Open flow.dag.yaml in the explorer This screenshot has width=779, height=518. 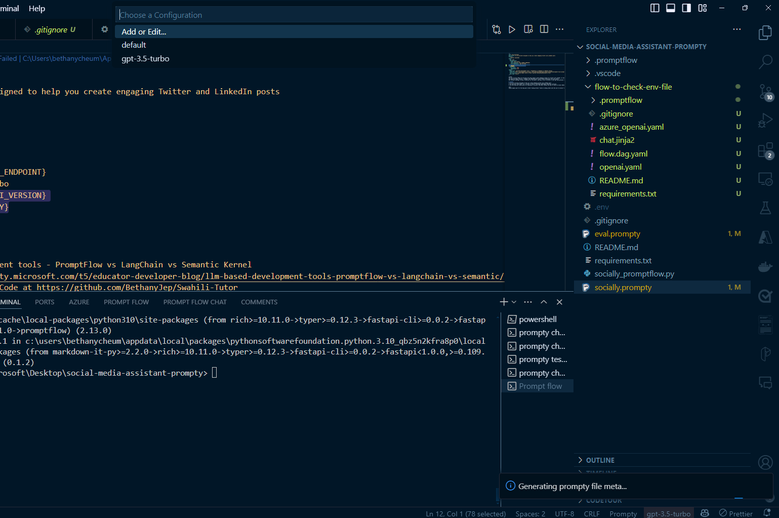tap(623, 154)
